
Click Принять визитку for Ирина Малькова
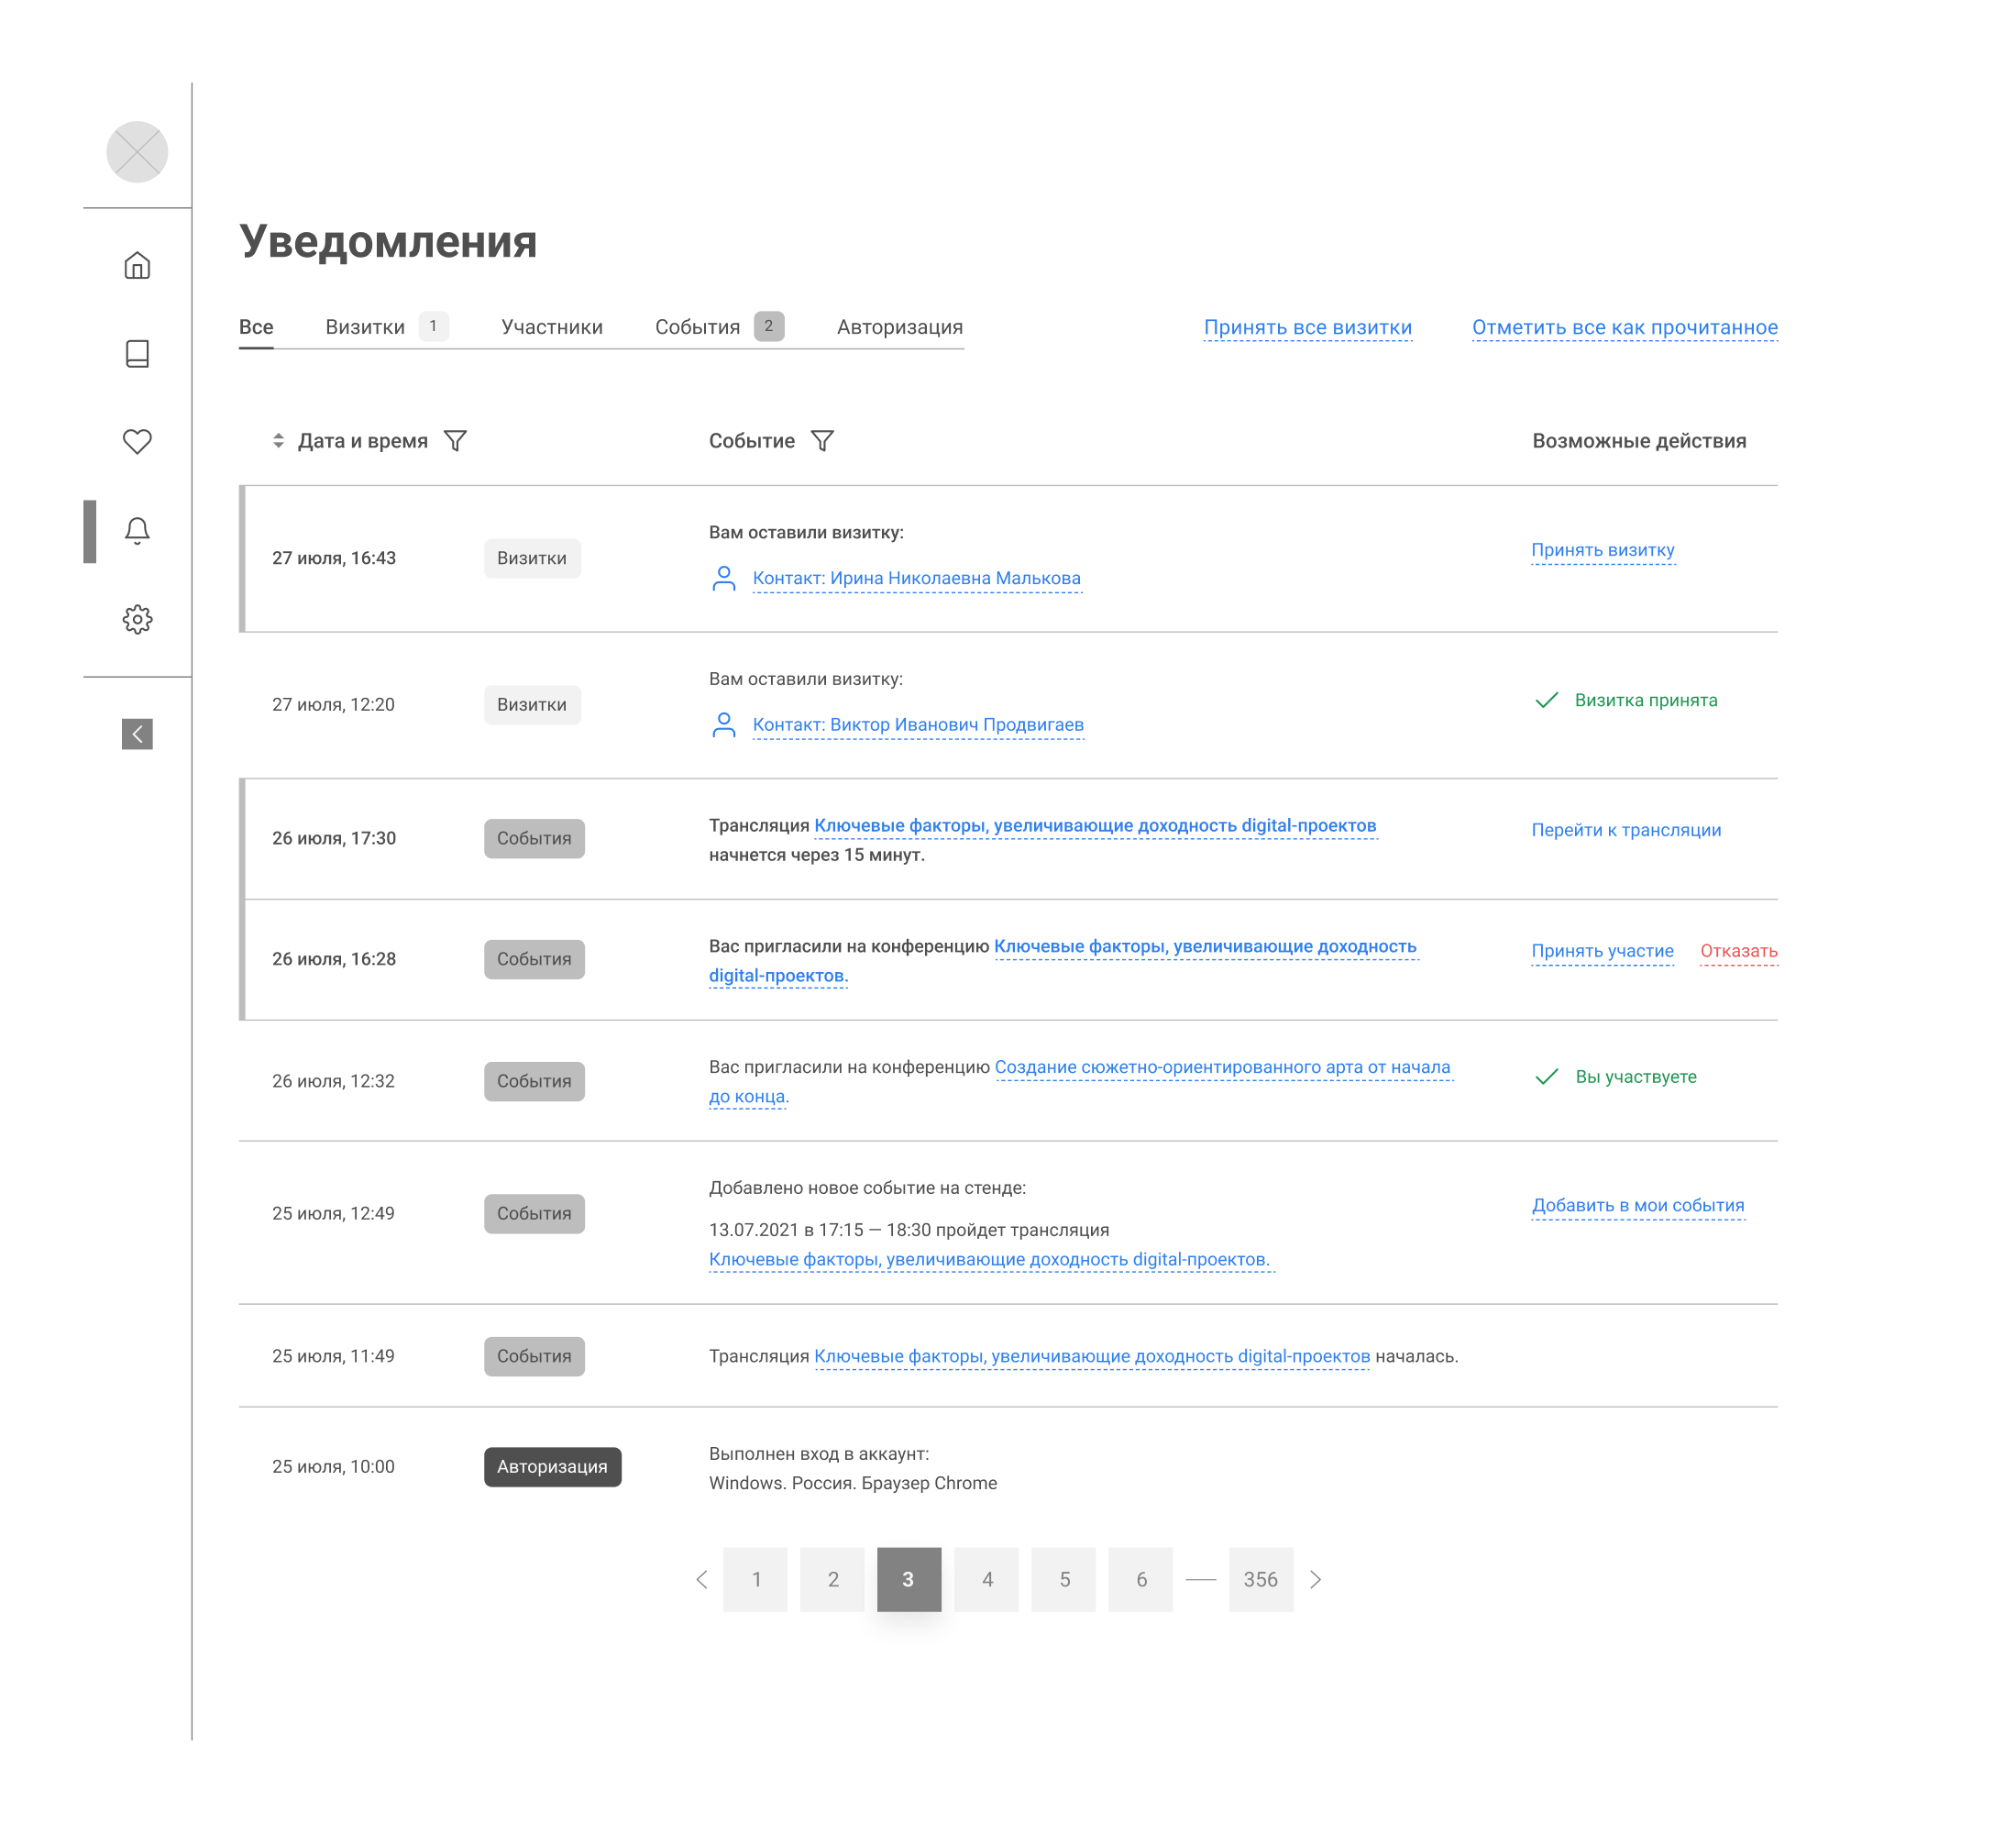pos(1602,550)
